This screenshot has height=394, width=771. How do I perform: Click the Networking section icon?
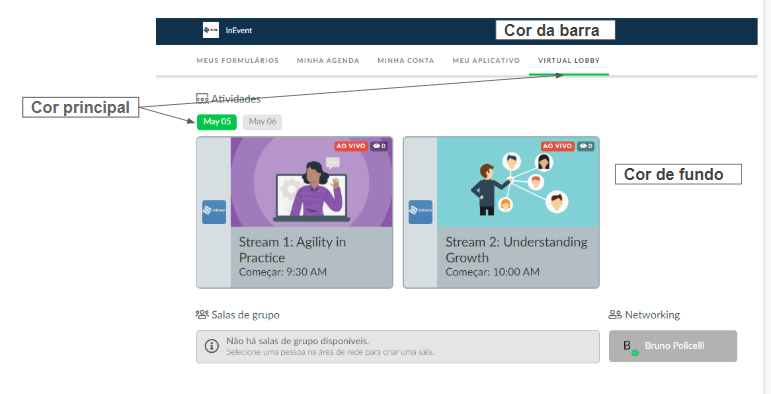click(615, 314)
